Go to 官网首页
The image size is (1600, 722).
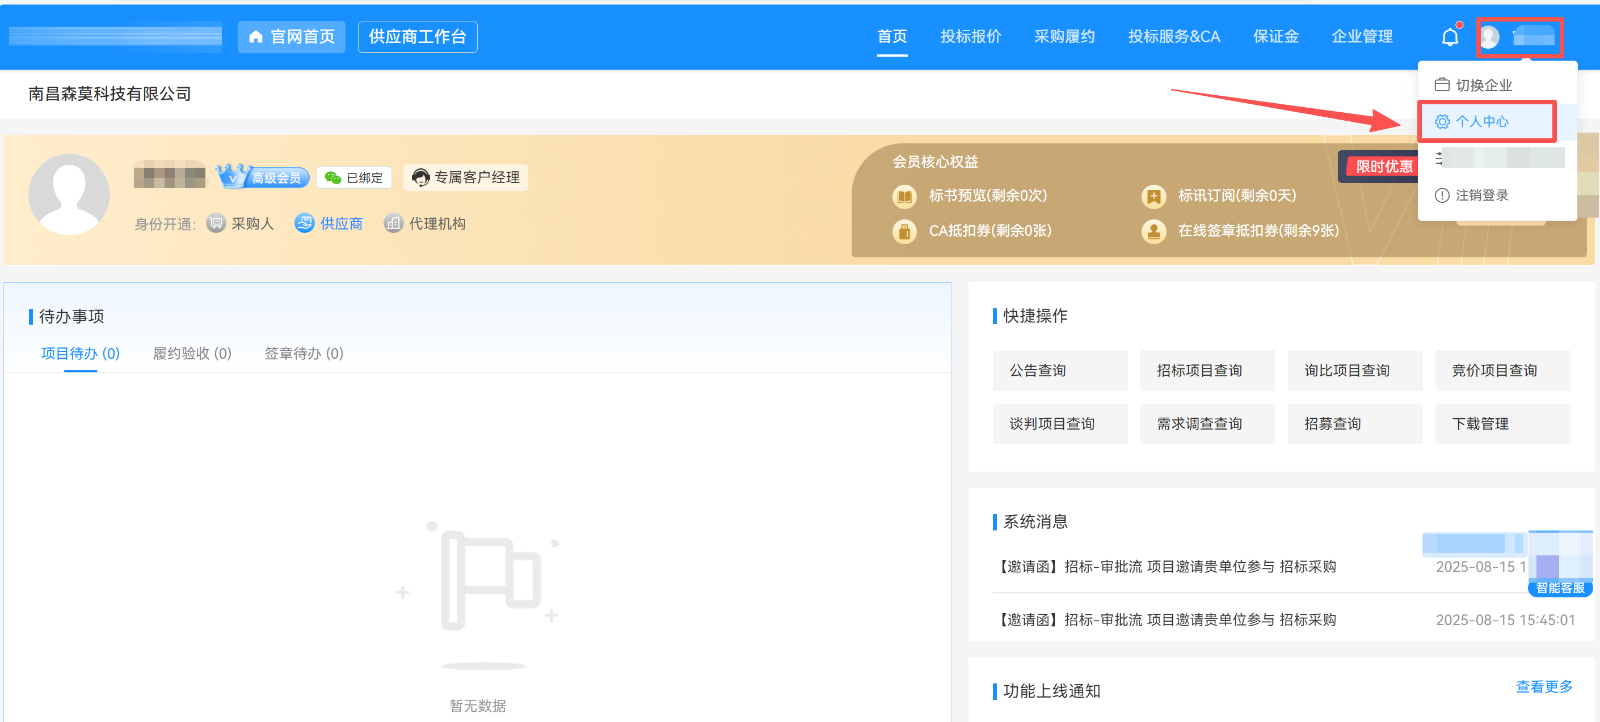coord(292,37)
